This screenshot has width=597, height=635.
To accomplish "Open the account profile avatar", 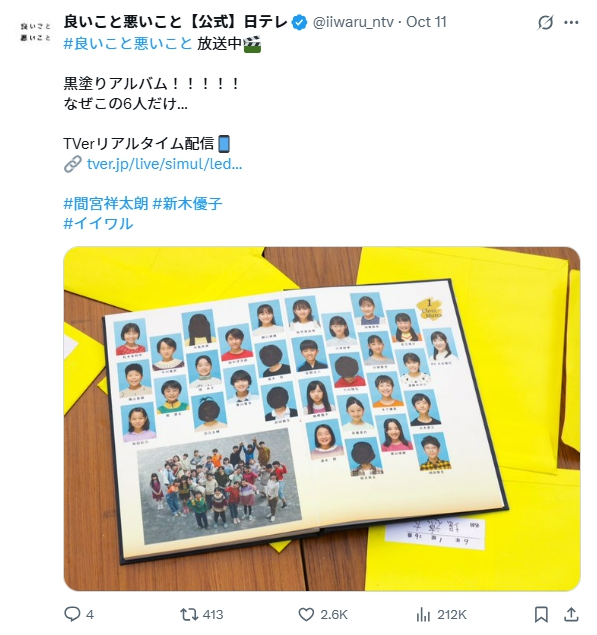I will click(36, 32).
